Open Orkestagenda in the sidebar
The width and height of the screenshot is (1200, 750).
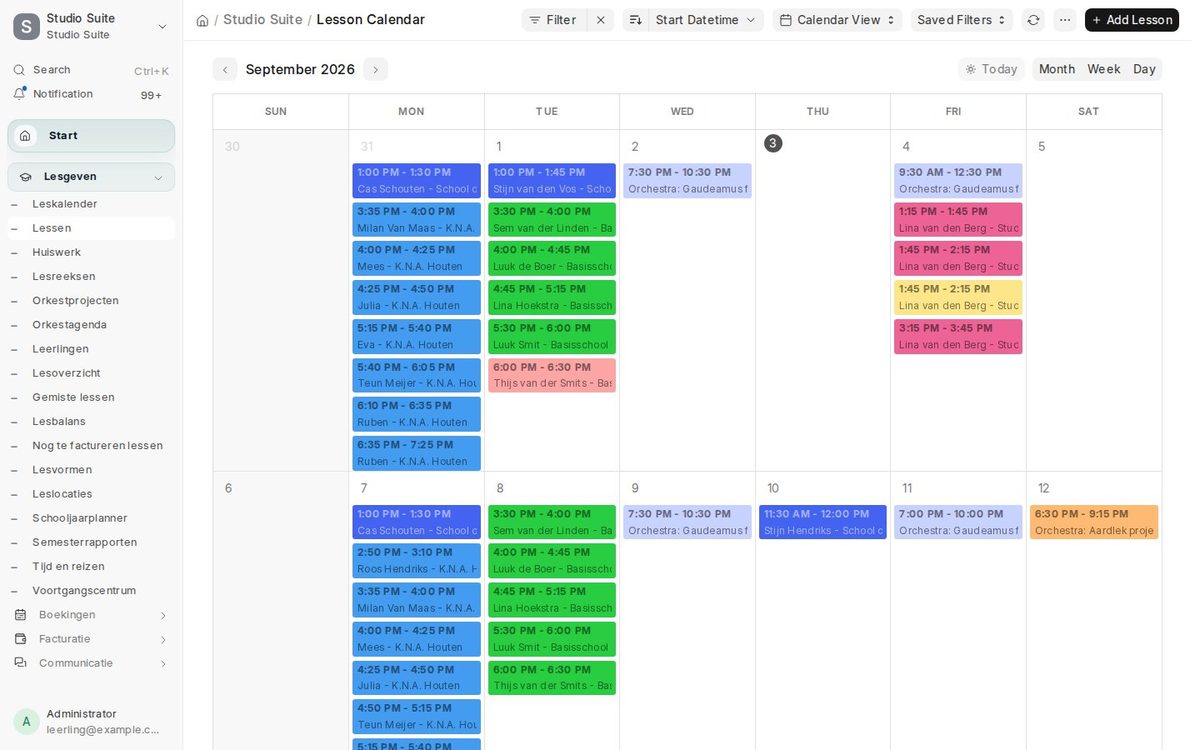(91, 325)
